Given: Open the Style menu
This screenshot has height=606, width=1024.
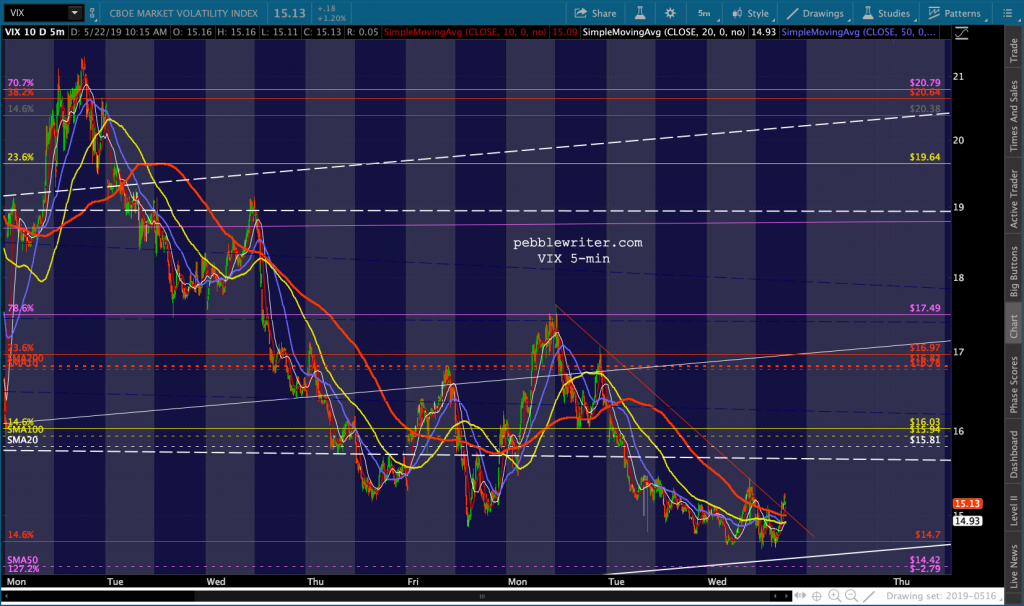Looking at the screenshot, I should point(751,13).
